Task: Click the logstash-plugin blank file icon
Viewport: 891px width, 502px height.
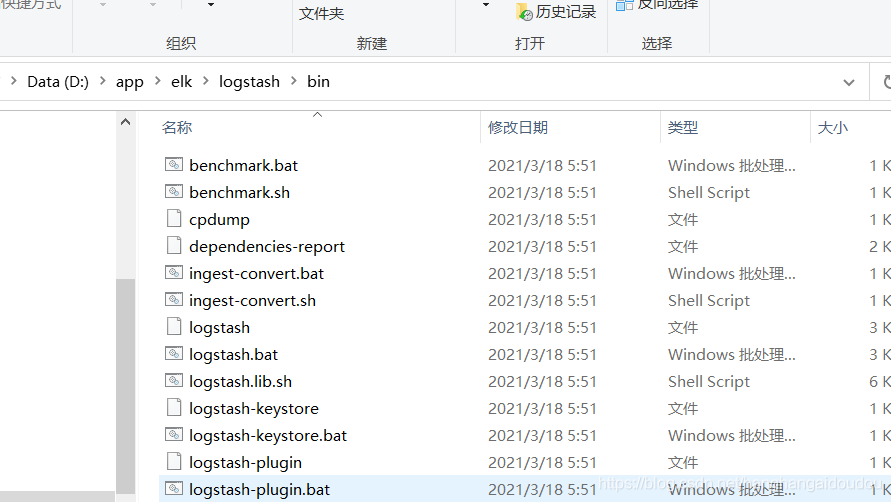Action: pyautogui.click(x=174, y=462)
